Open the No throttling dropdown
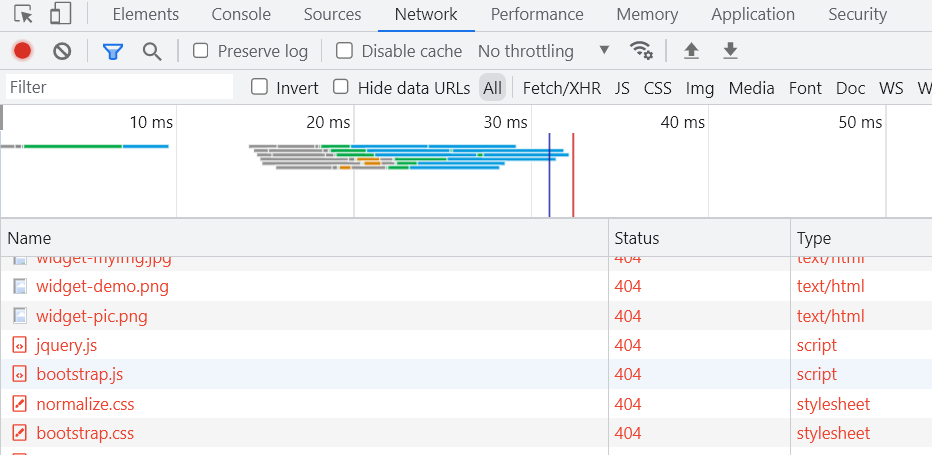932x455 pixels. pos(543,51)
